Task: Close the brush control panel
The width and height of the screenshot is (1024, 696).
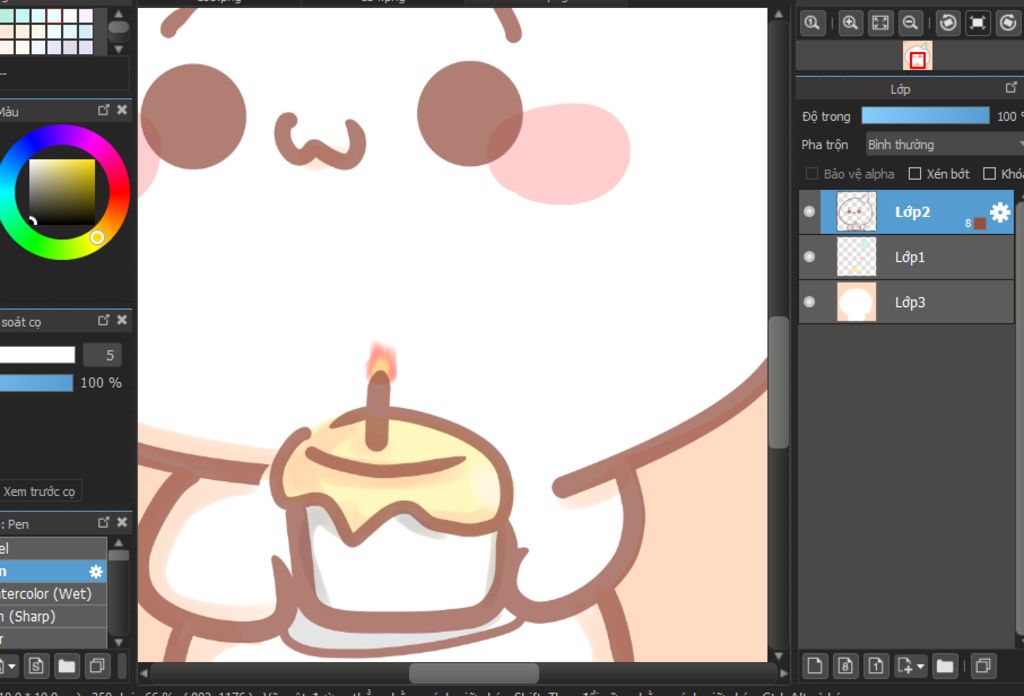Action: coord(121,320)
